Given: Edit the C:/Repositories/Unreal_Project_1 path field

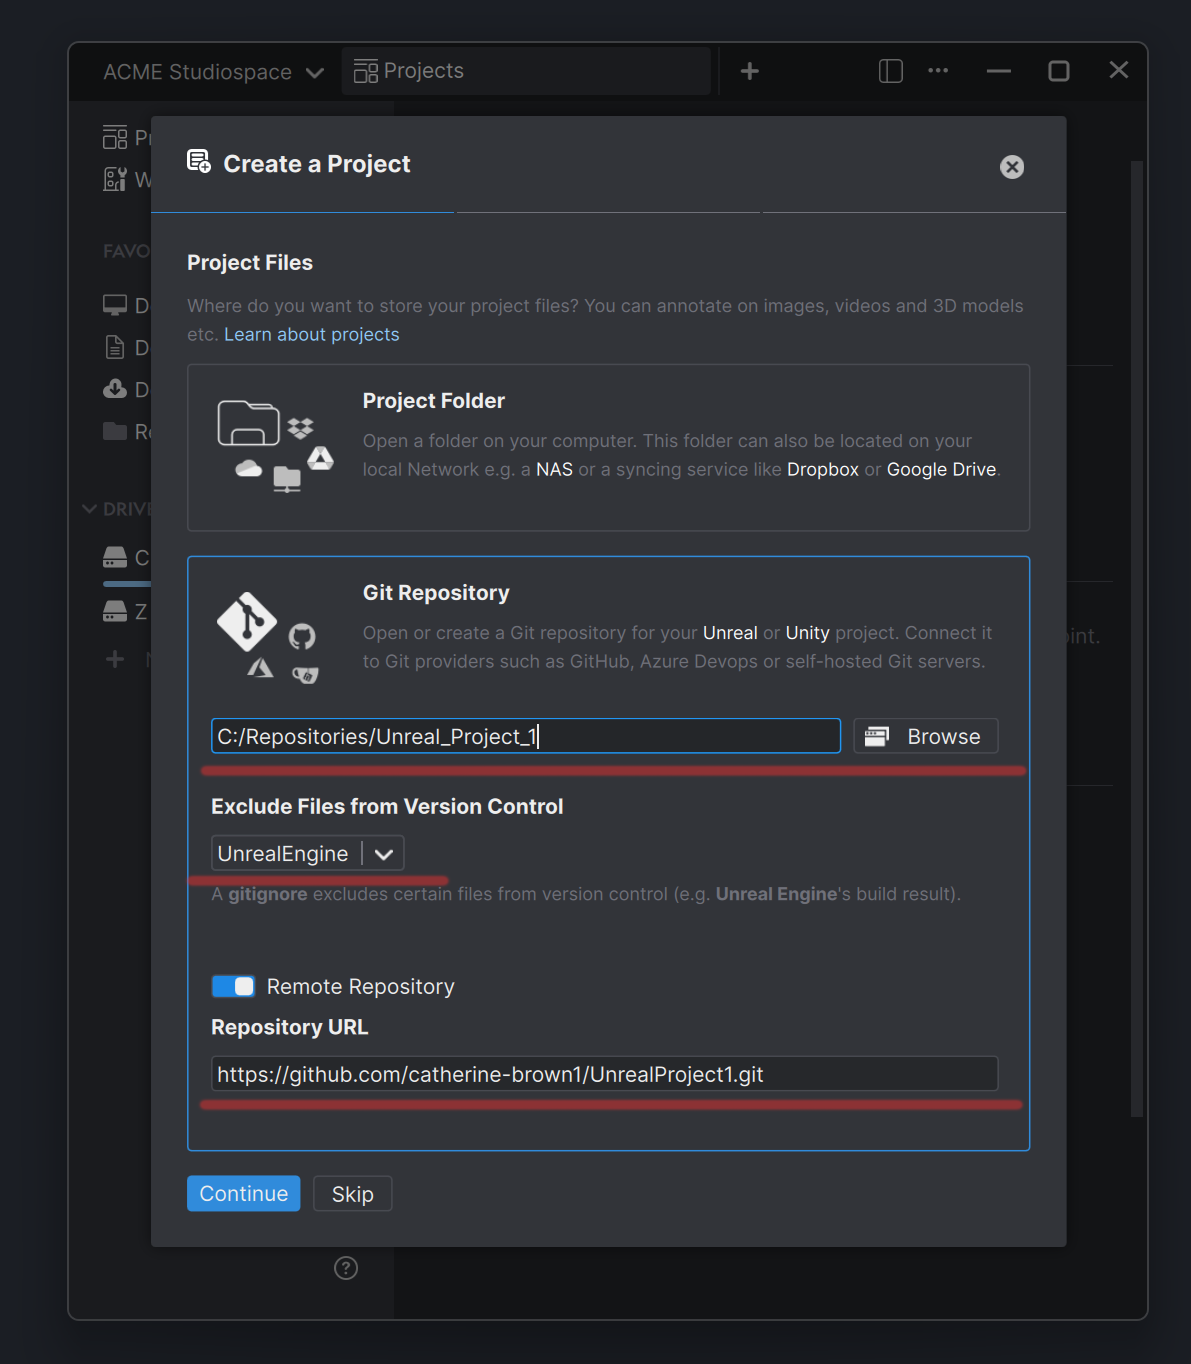Looking at the screenshot, I should click(x=526, y=736).
